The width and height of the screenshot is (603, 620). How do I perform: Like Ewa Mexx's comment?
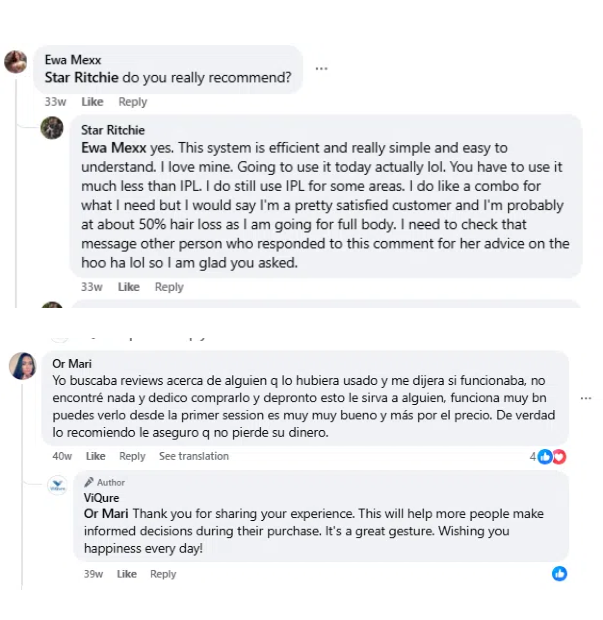click(92, 102)
